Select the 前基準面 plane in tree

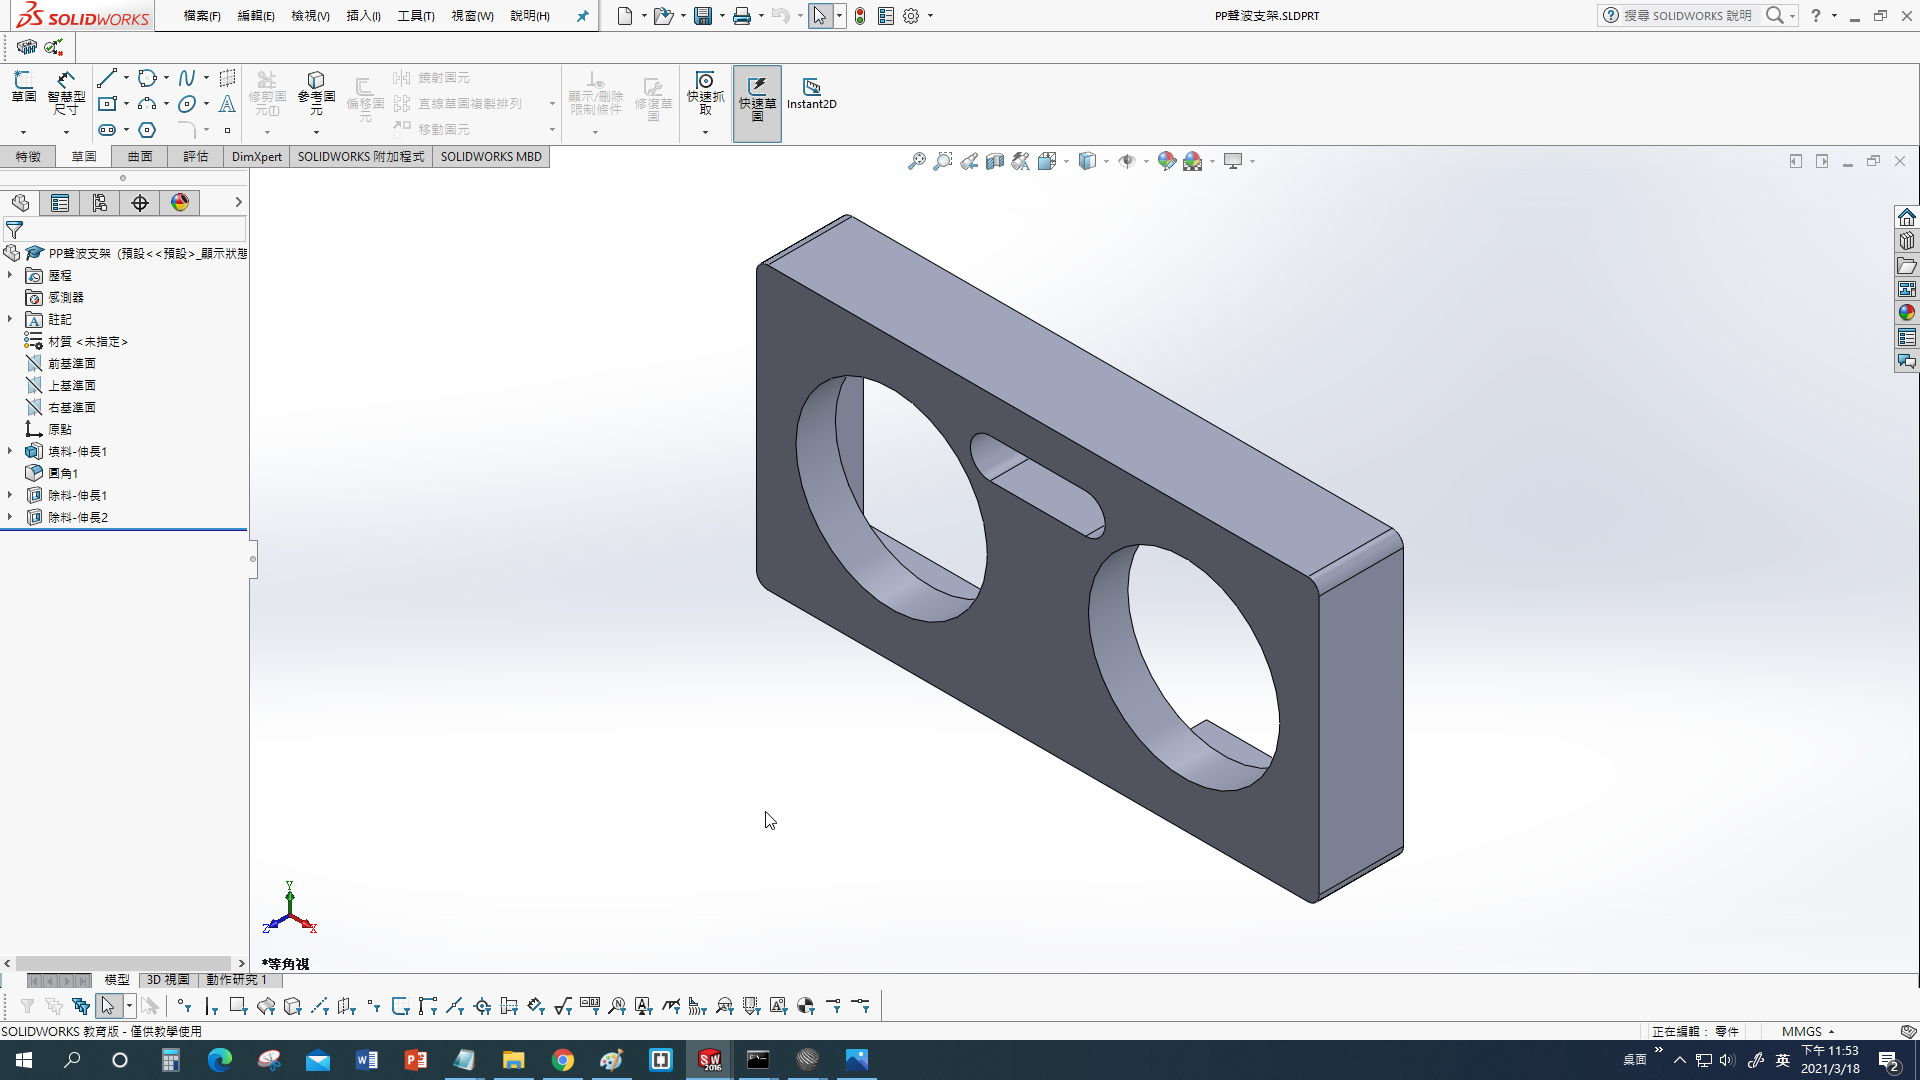click(x=72, y=363)
